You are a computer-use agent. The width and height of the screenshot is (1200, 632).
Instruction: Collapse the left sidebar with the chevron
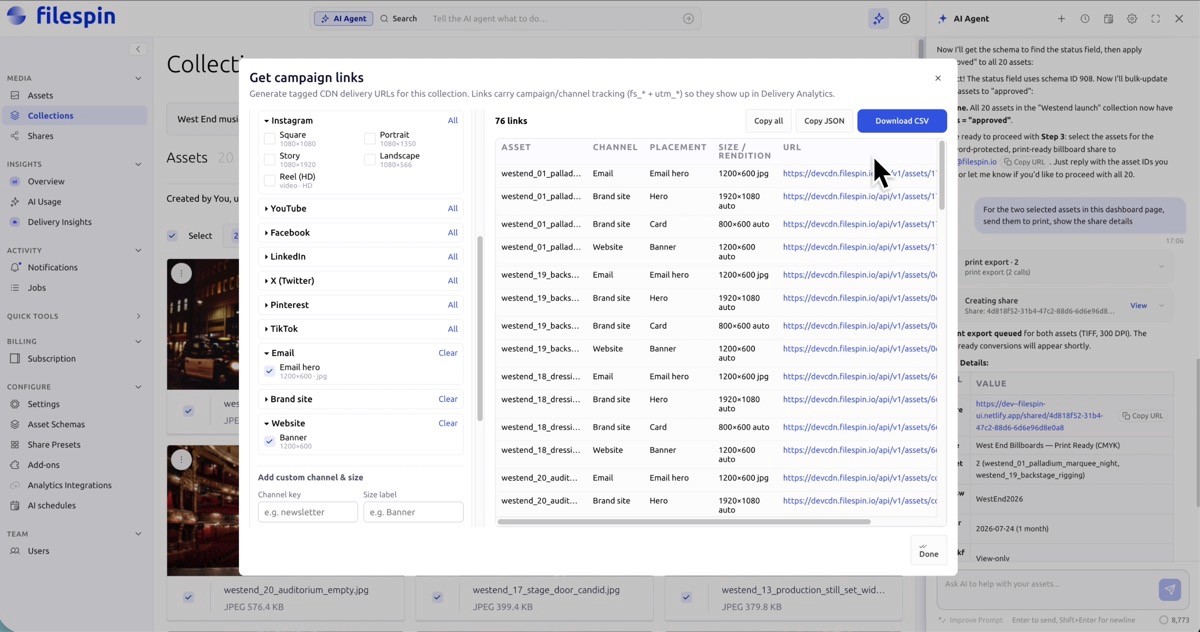tap(138, 49)
